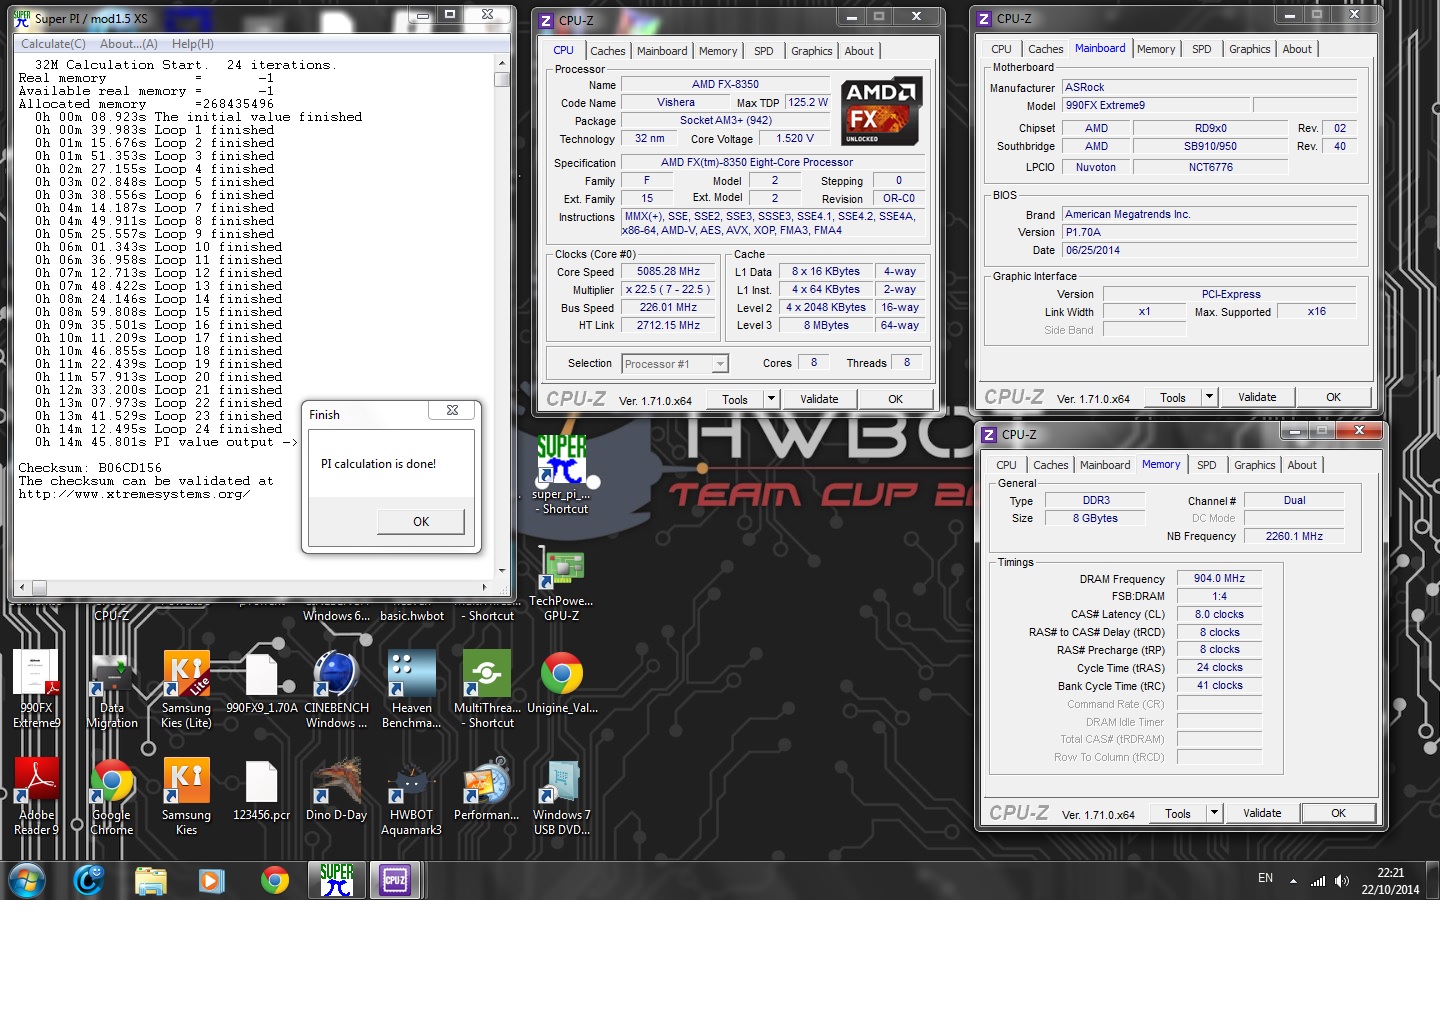Open the TechPowerUp GPU-Z desktop icon
Viewport: 1440px width, 1024px height.
coord(561,584)
